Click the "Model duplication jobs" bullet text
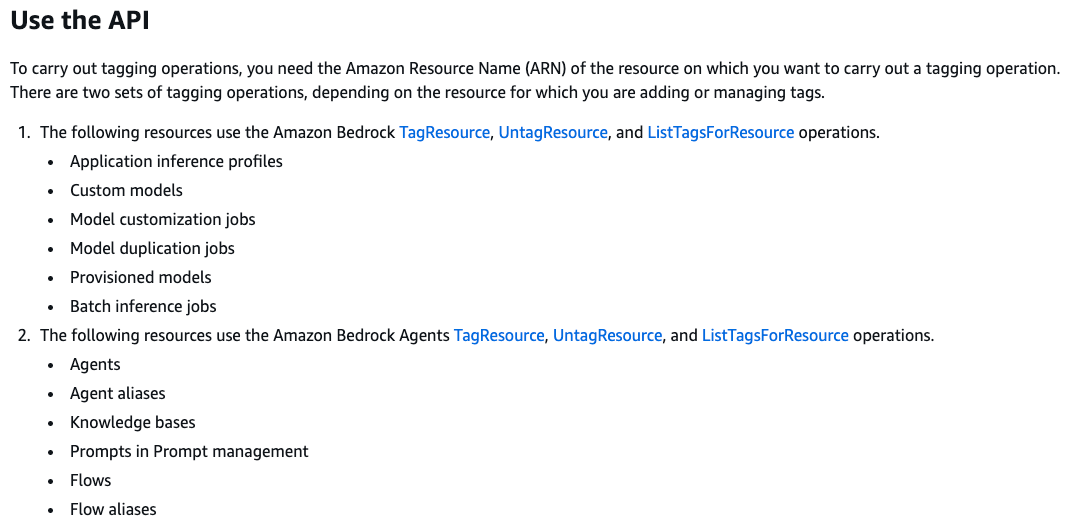This screenshot has width=1086, height=527. [152, 249]
